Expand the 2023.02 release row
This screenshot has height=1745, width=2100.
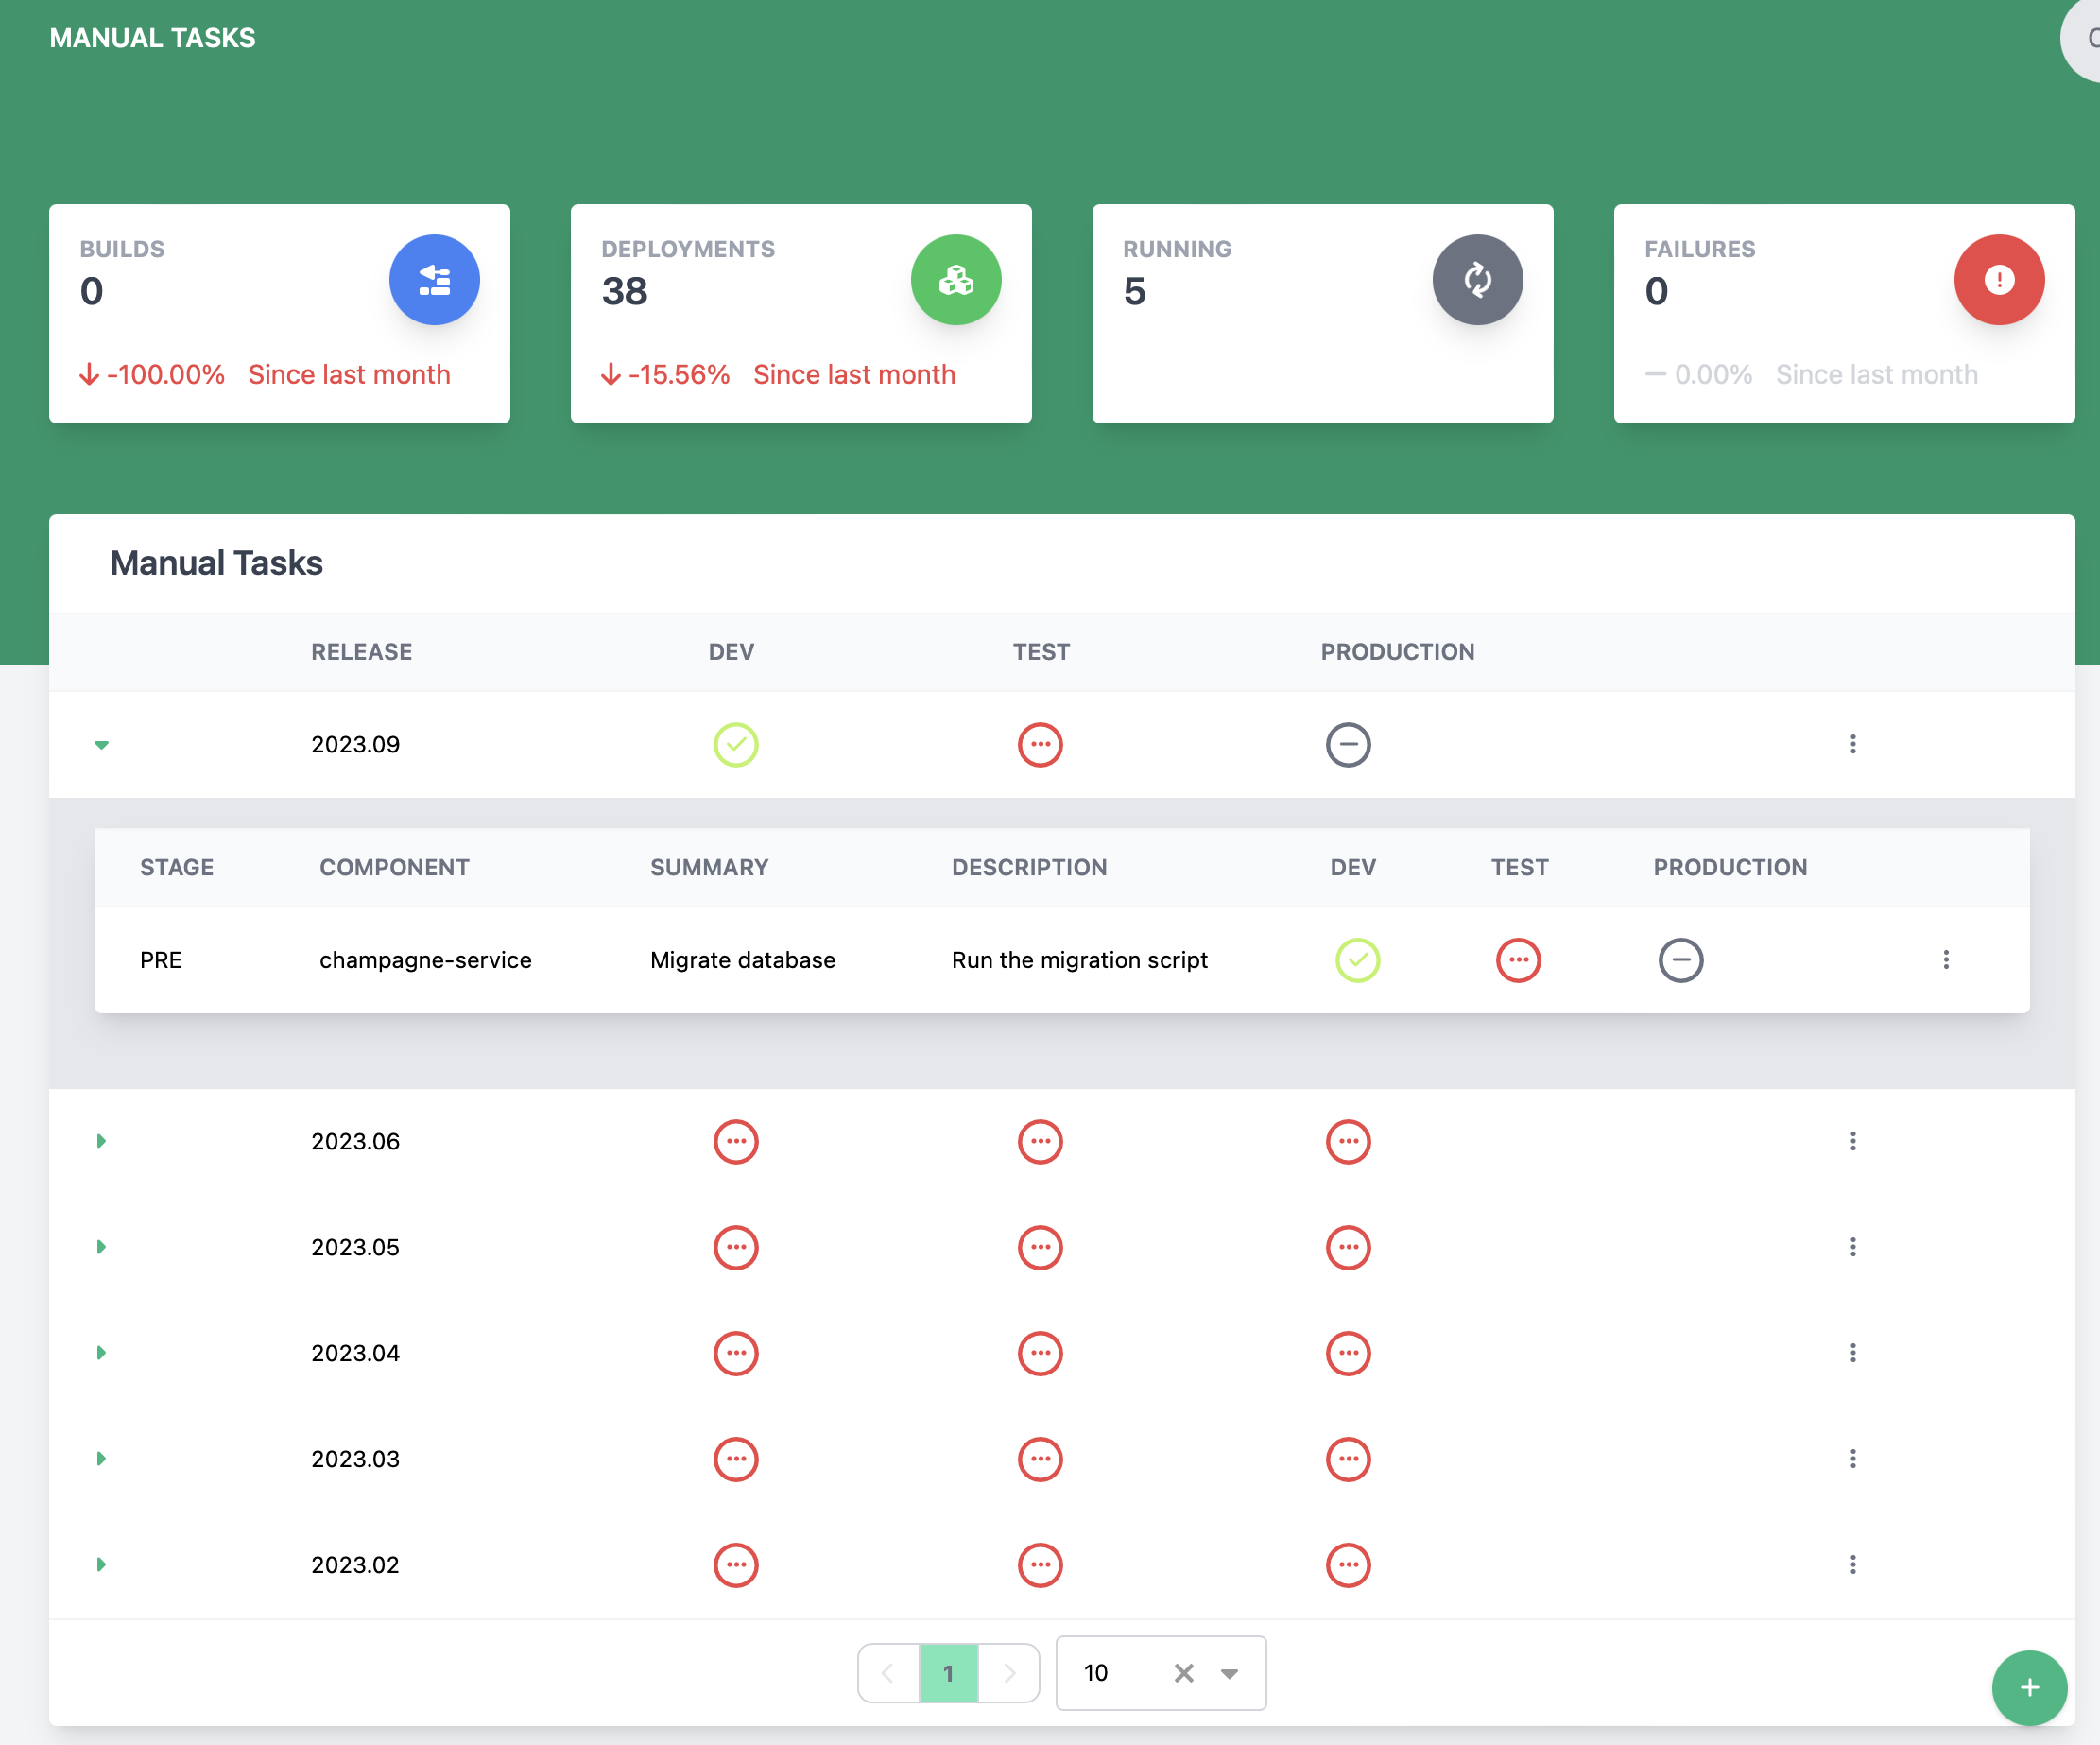pos(101,1565)
